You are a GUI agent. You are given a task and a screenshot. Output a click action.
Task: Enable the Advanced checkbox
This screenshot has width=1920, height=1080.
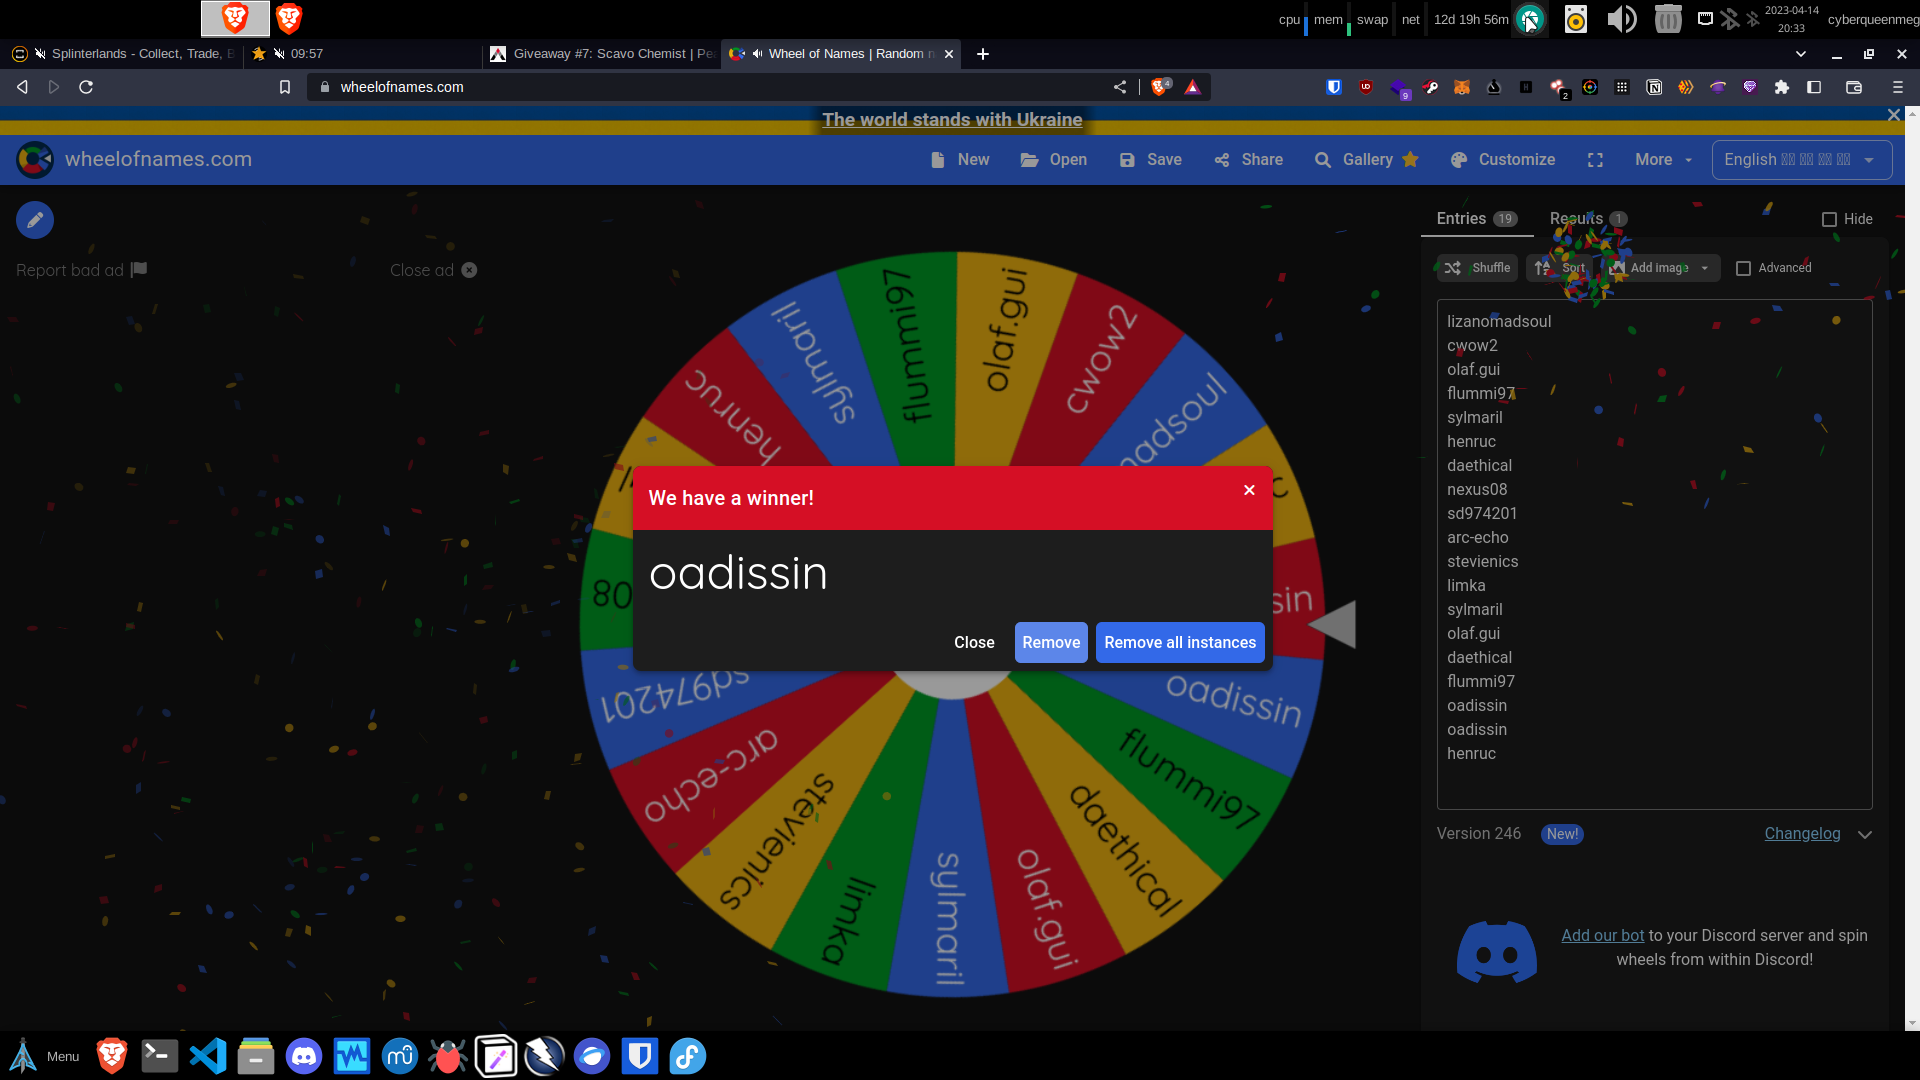[x=1743, y=268]
